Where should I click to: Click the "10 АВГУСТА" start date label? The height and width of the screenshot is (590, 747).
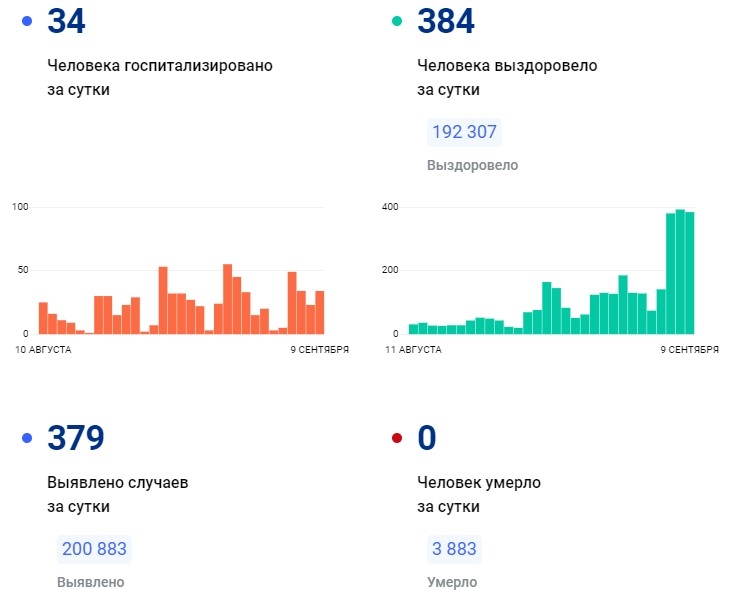[41, 350]
